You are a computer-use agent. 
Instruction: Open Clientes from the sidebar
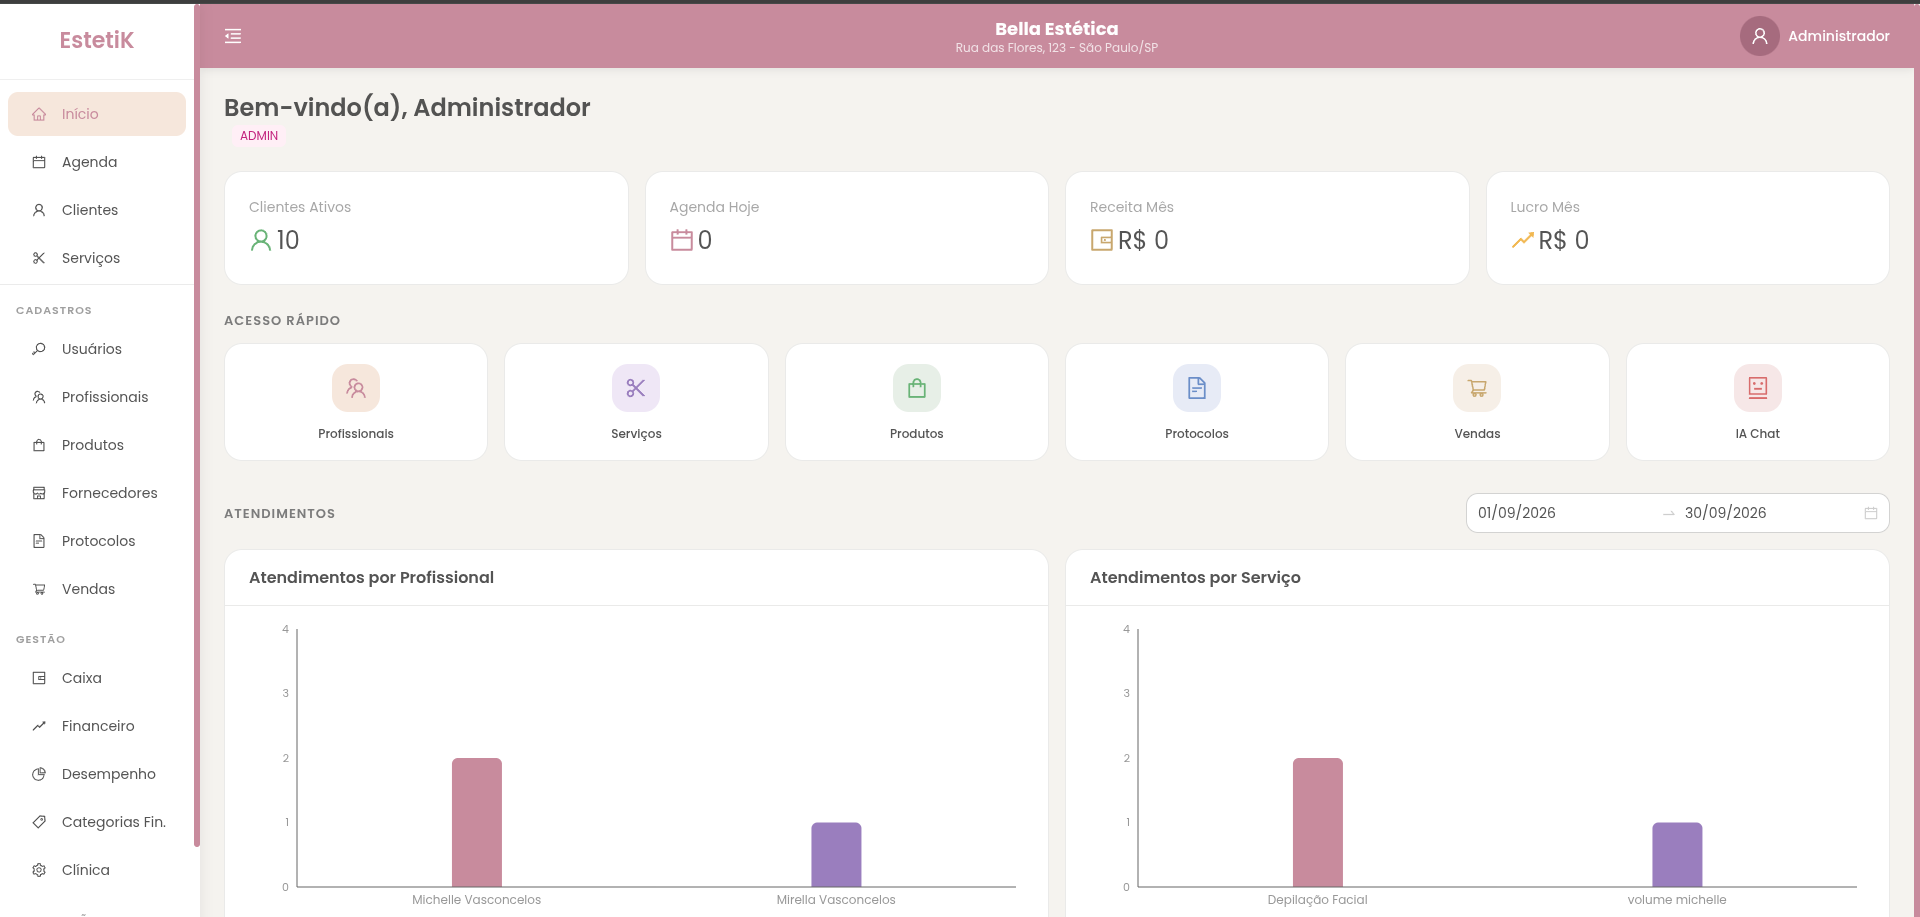(x=97, y=210)
